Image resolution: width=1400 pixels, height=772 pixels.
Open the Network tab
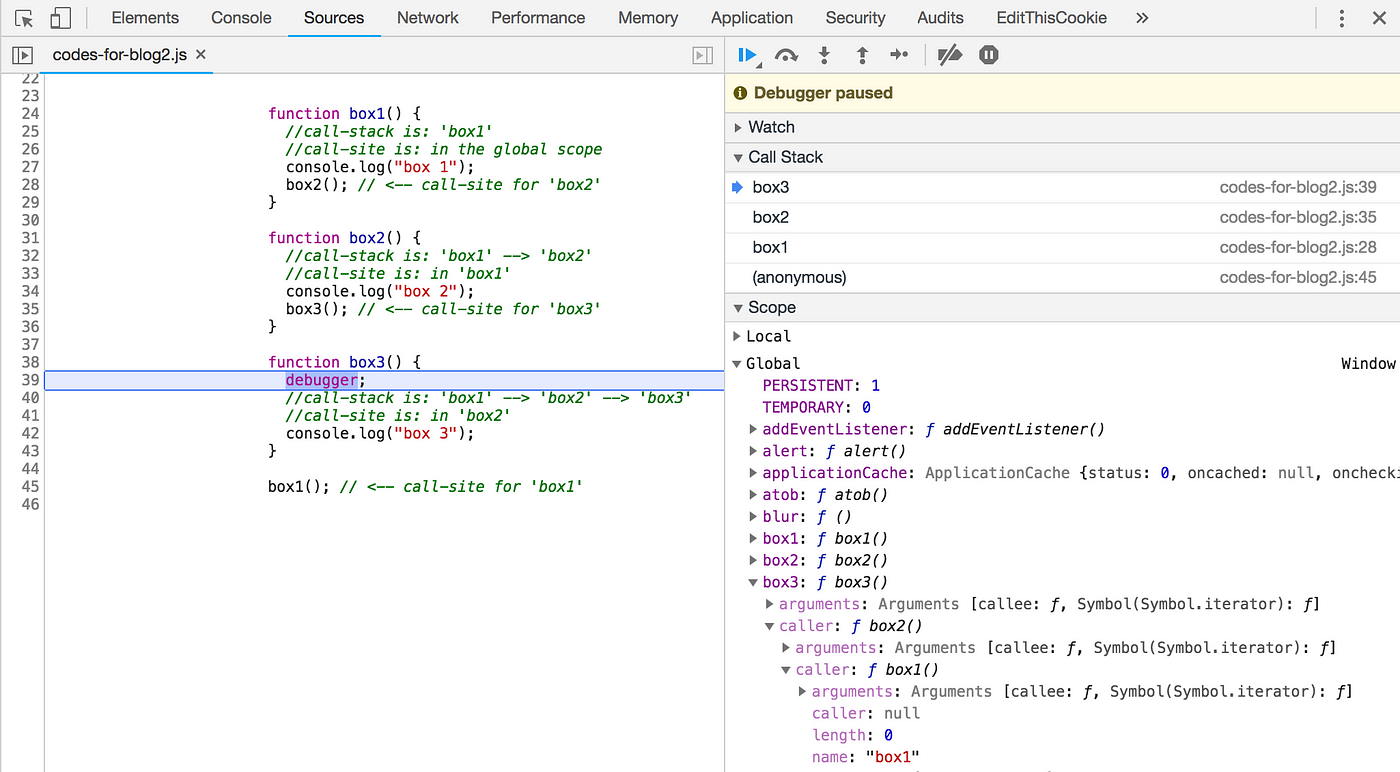coord(427,18)
